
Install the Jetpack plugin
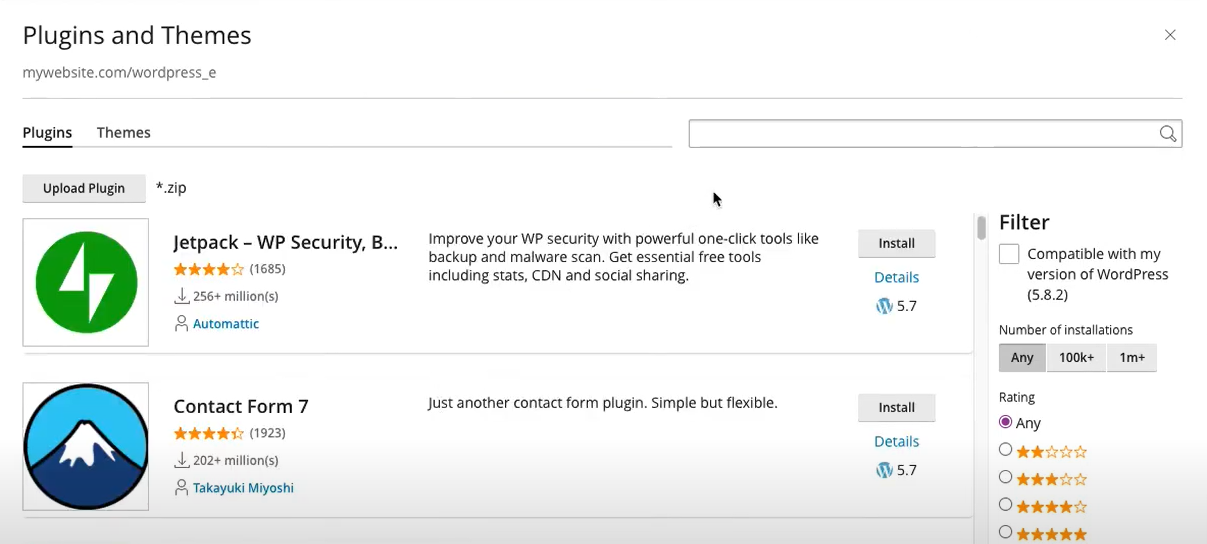pos(896,243)
